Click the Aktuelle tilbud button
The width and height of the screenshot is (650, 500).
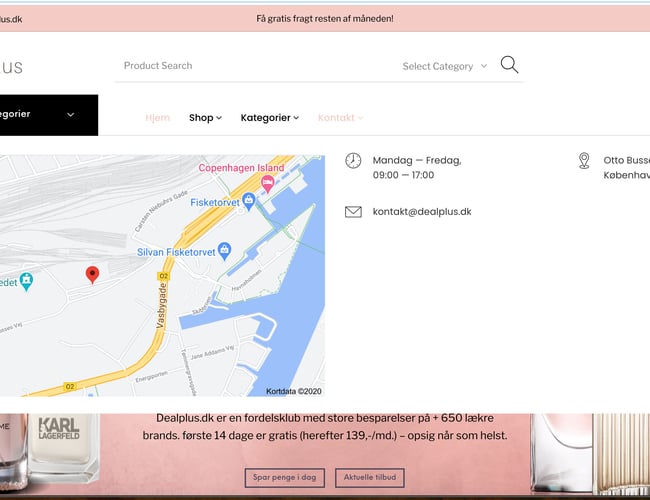[x=370, y=478]
